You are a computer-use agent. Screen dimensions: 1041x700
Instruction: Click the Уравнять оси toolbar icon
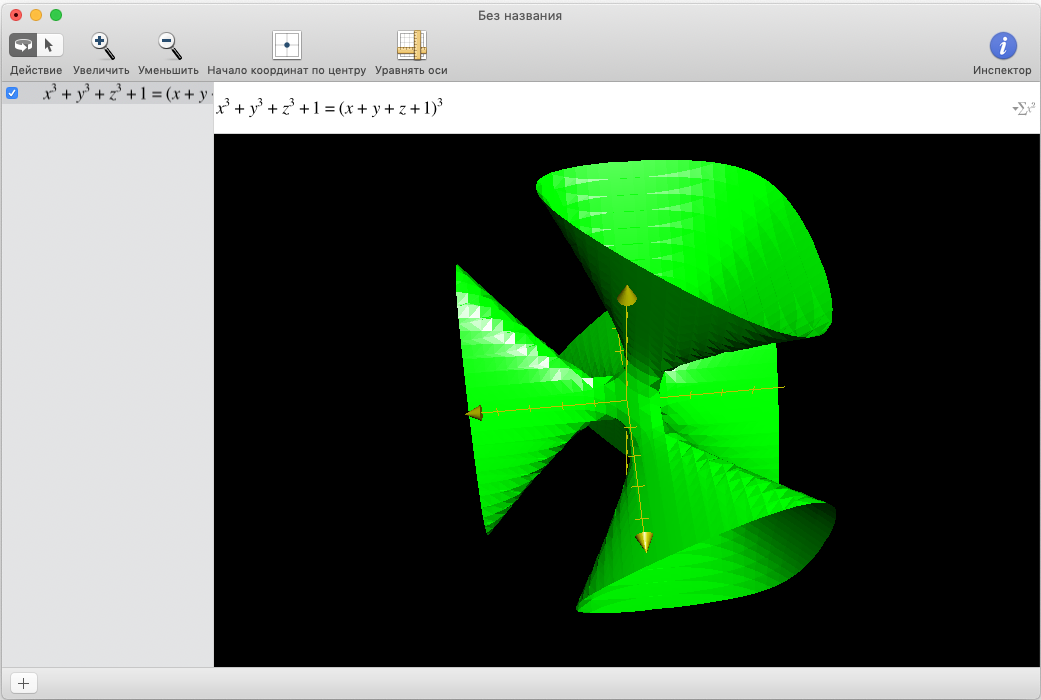[x=411, y=45]
